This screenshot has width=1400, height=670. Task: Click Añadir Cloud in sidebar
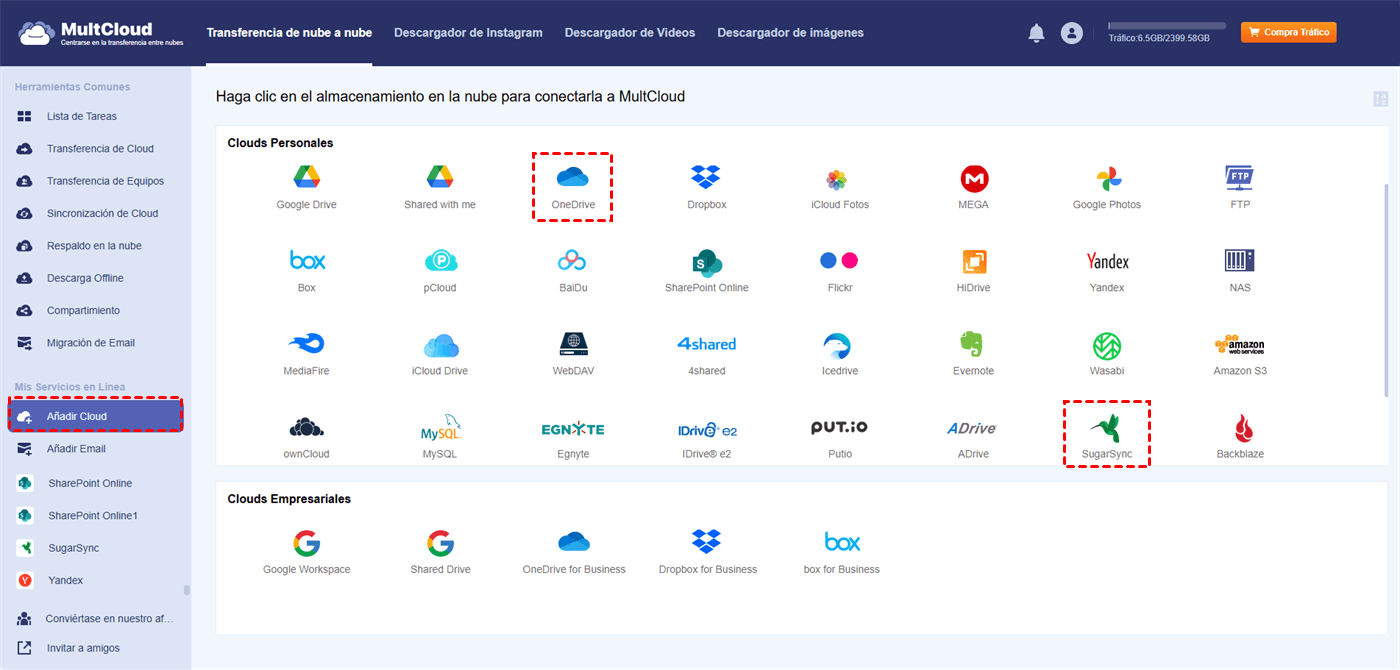pyautogui.click(x=95, y=416)
